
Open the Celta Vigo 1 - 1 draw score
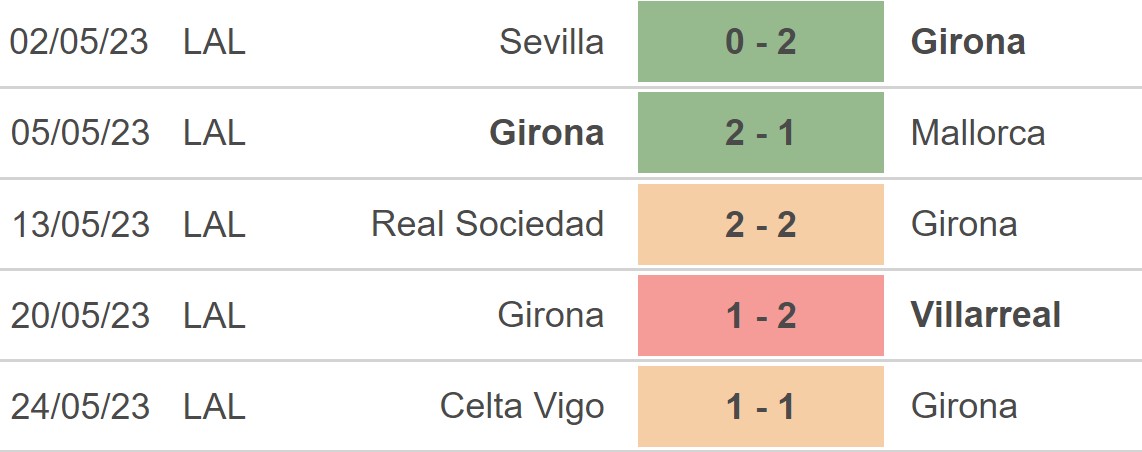click(760, 406)
